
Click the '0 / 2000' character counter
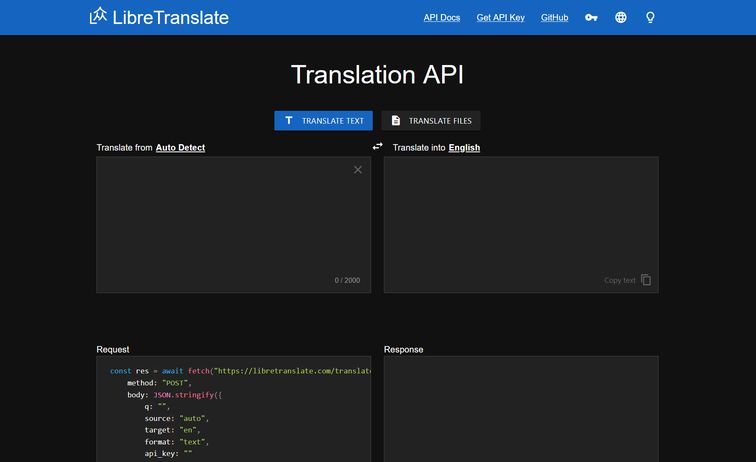tap(347, 280)
